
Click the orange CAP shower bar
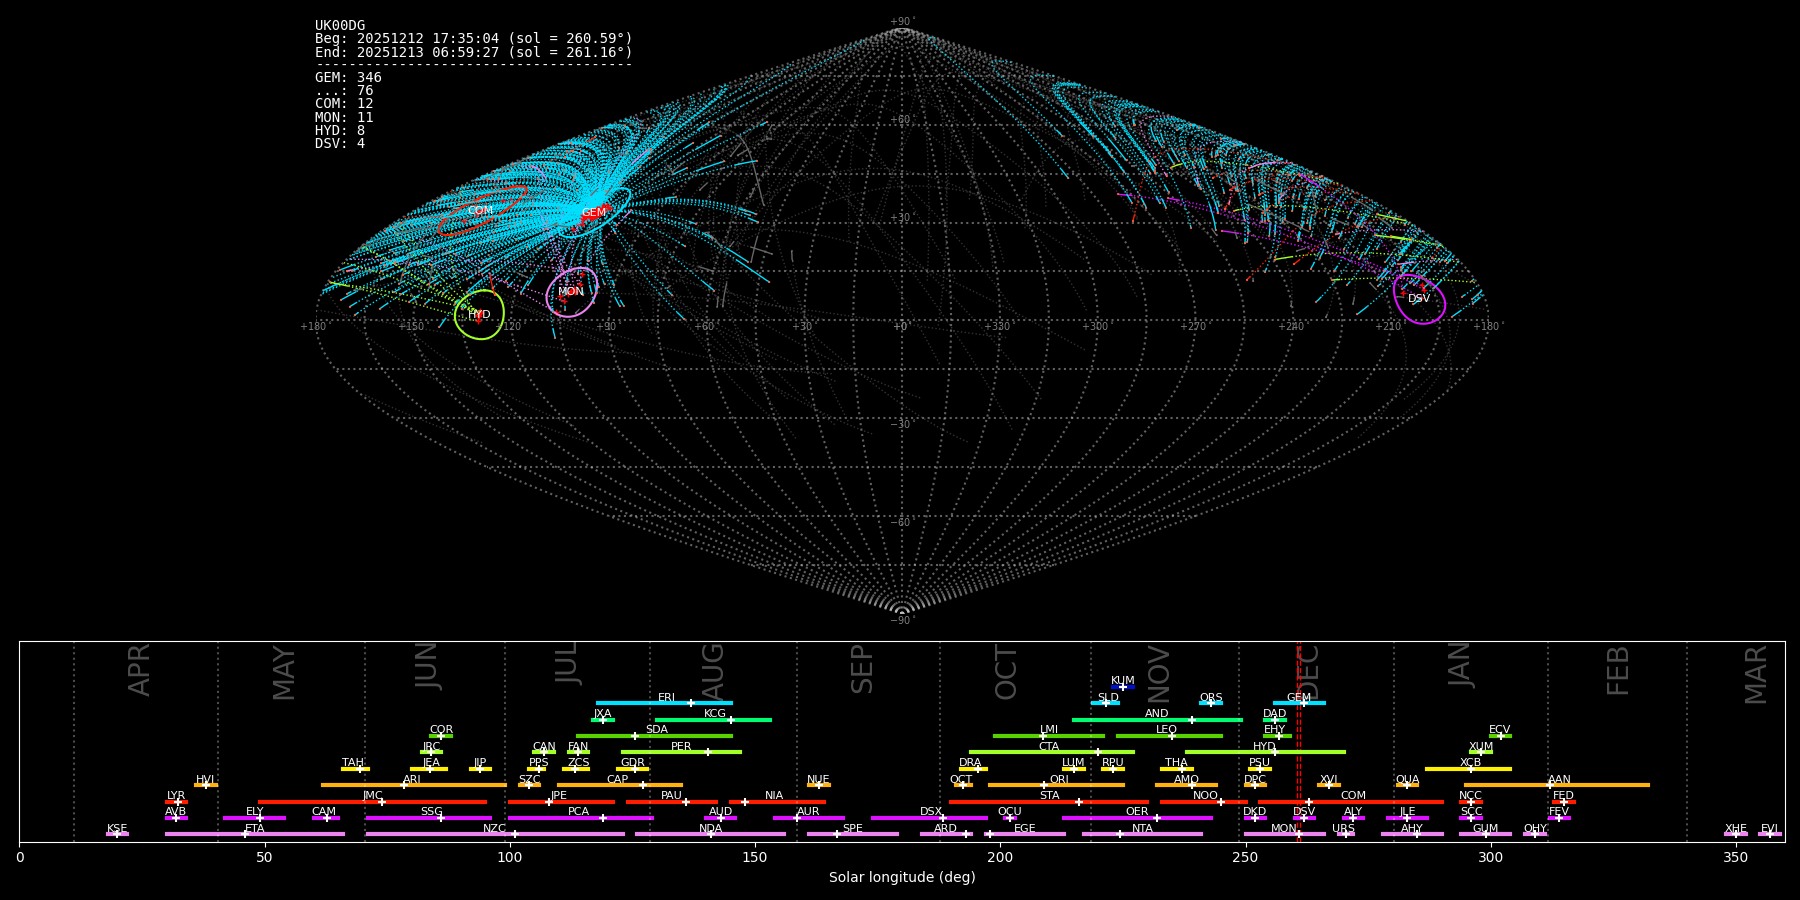click(620, 785)
